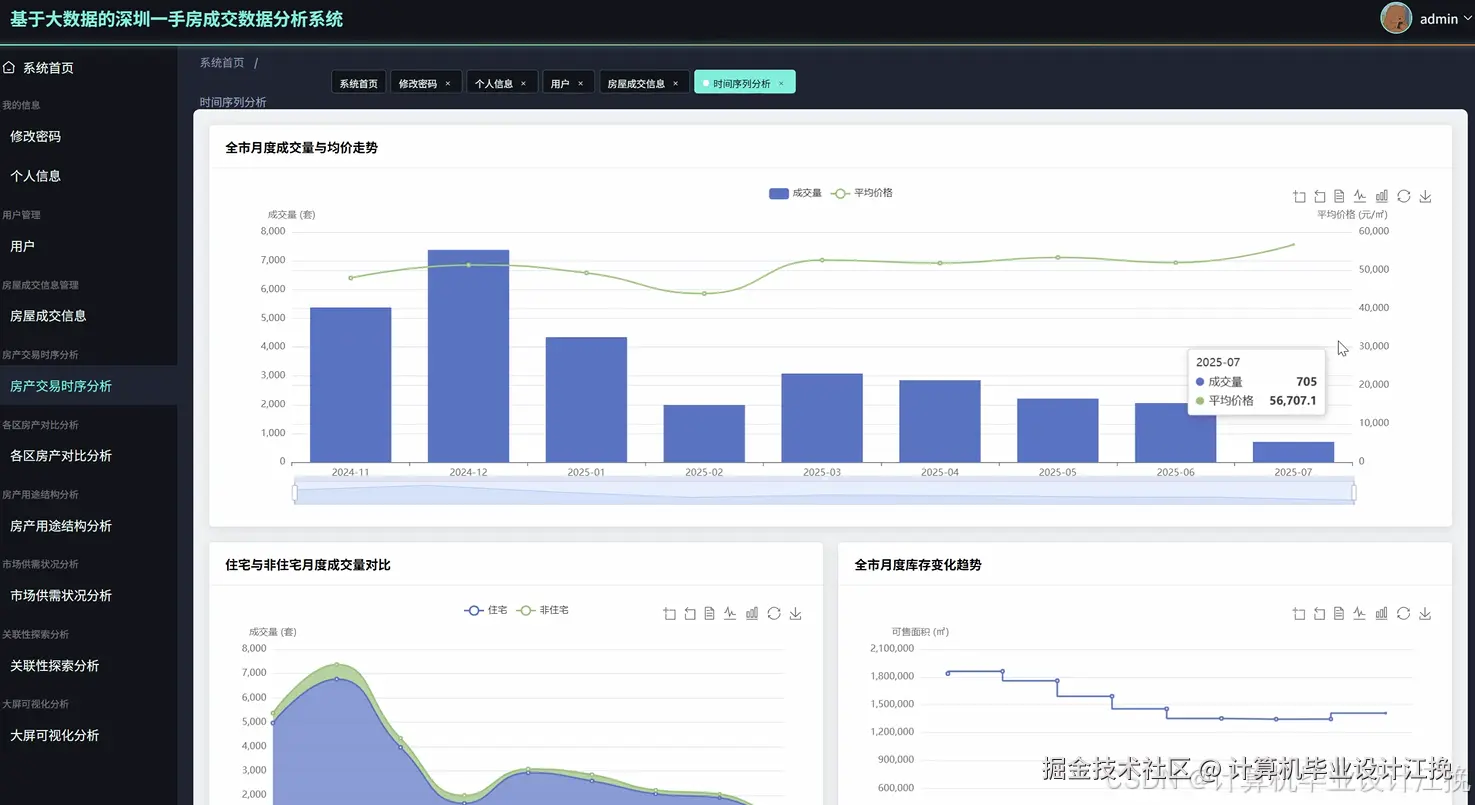Click the admin user avatar
1475x805 pixels.
click(1396, 18)
